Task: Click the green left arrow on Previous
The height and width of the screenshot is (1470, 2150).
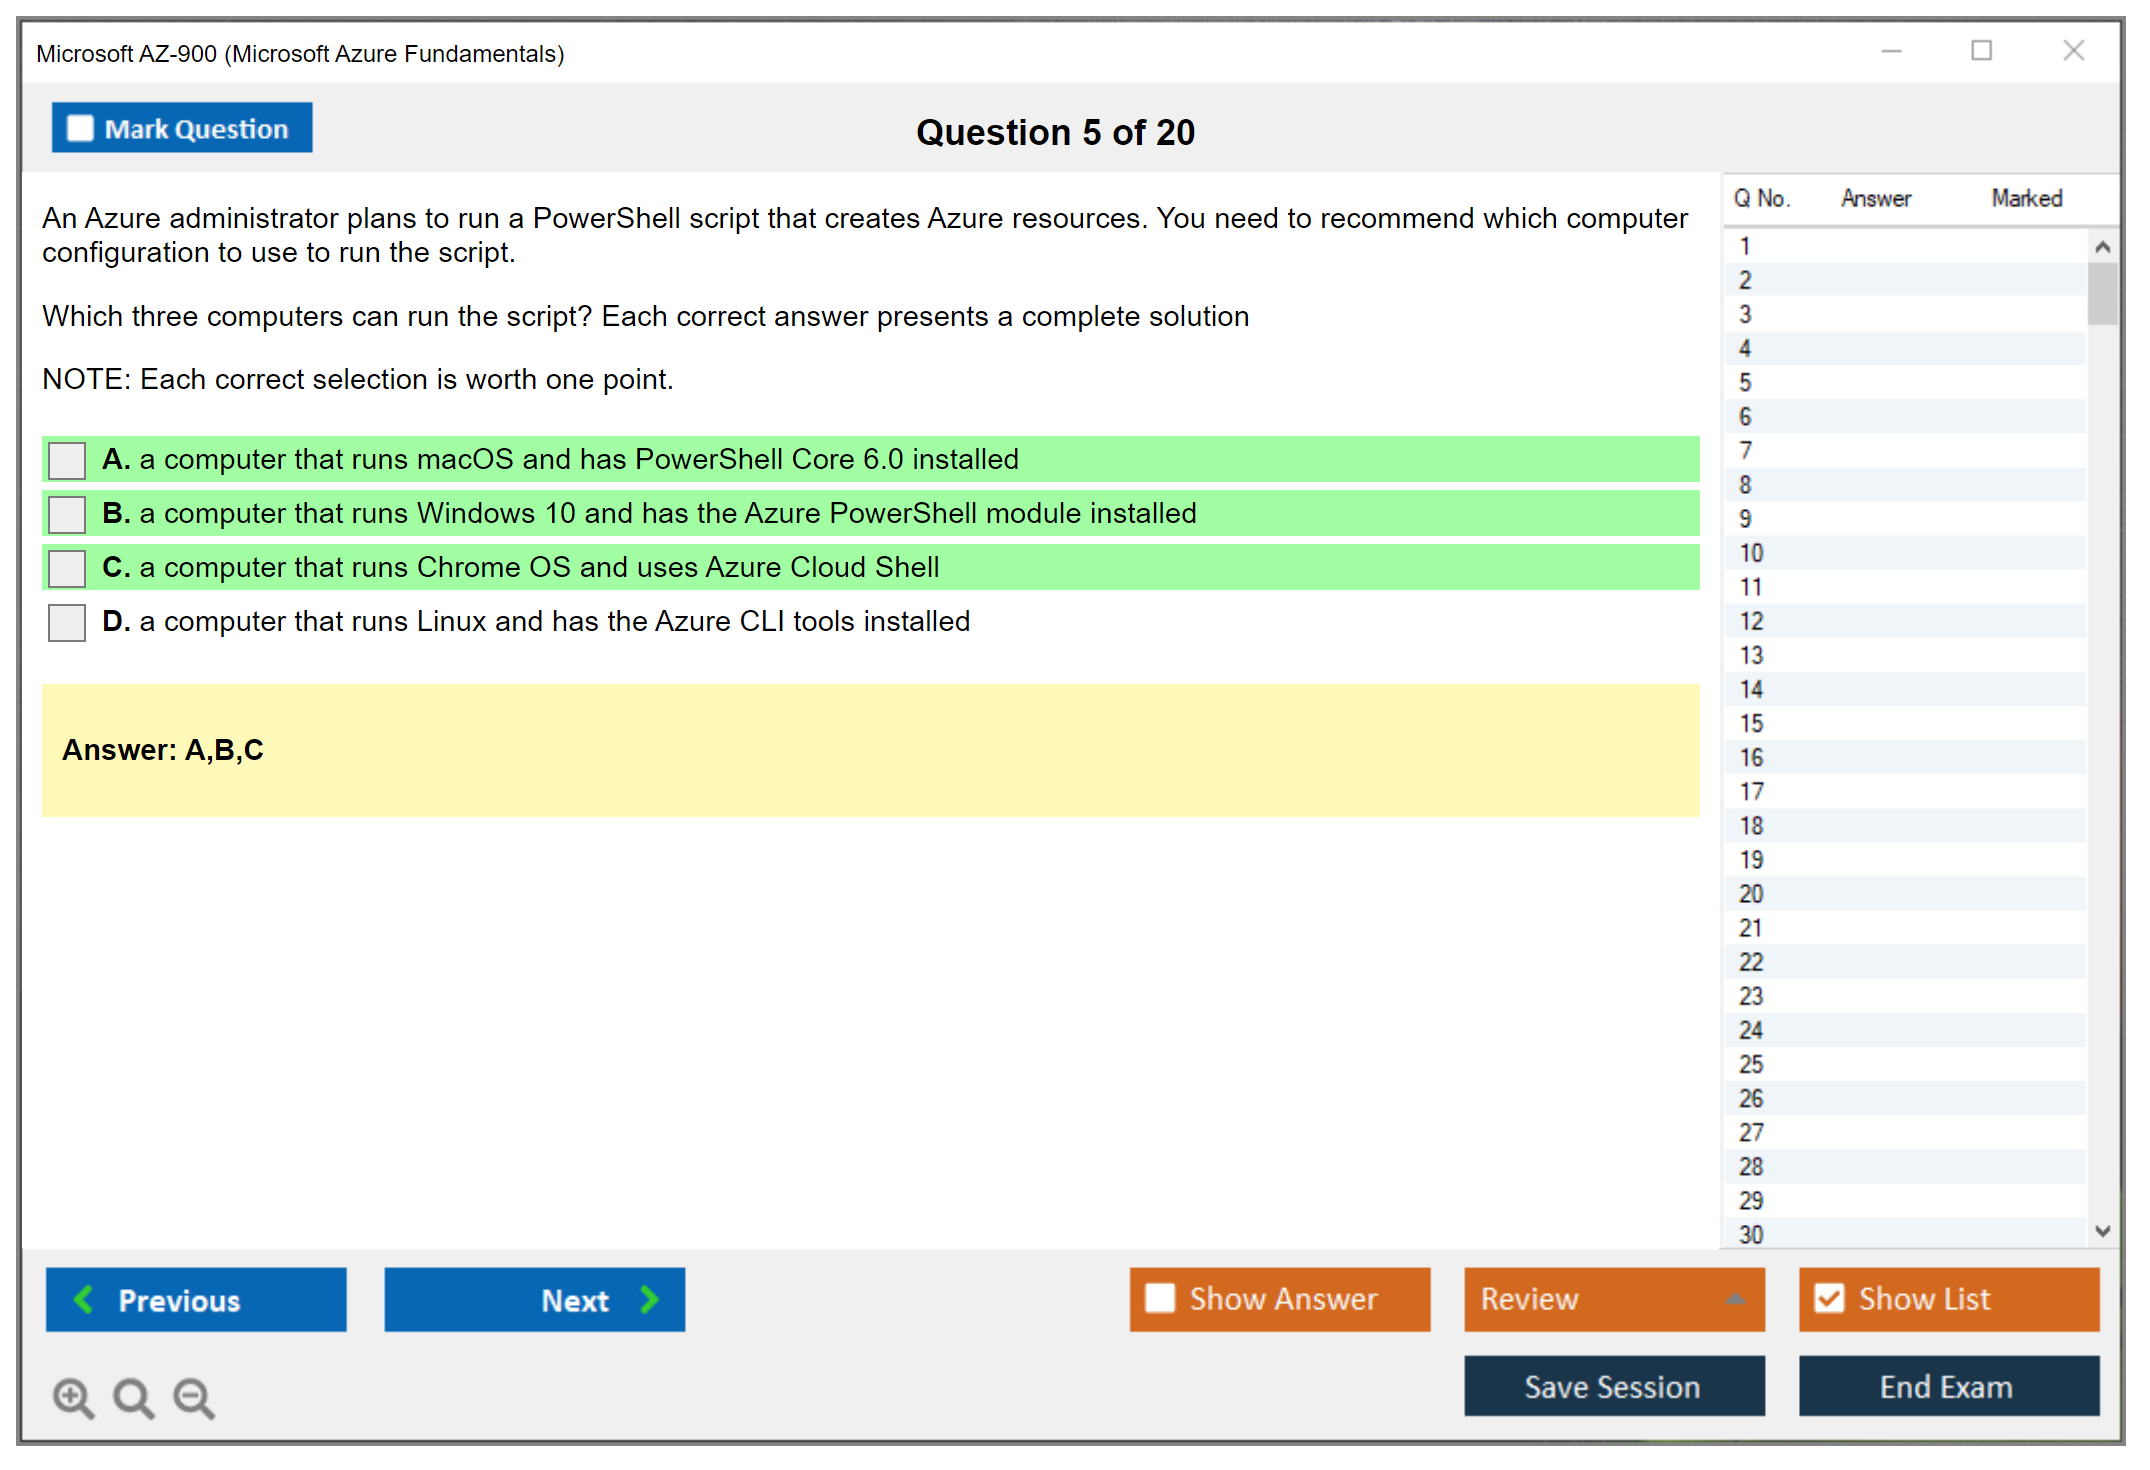Action: point(84,1299)
